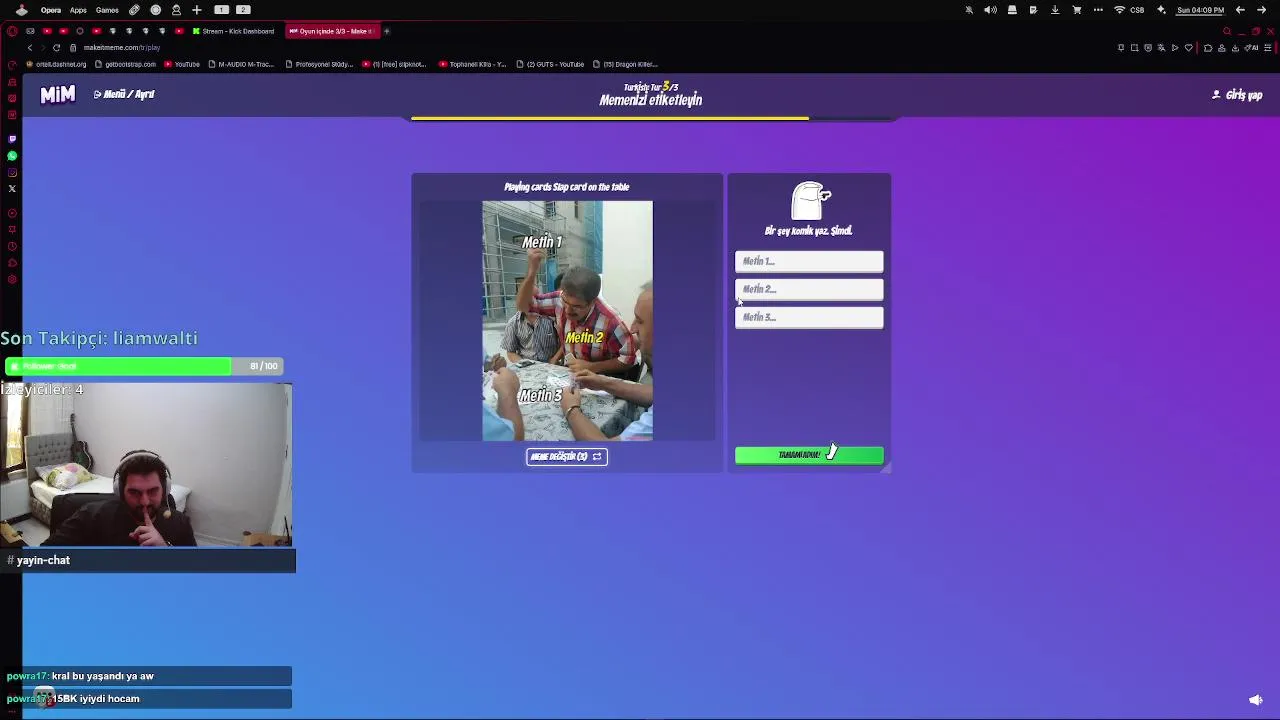
Task: Click the Giriş yap login link
Action: coord(1237,95)
